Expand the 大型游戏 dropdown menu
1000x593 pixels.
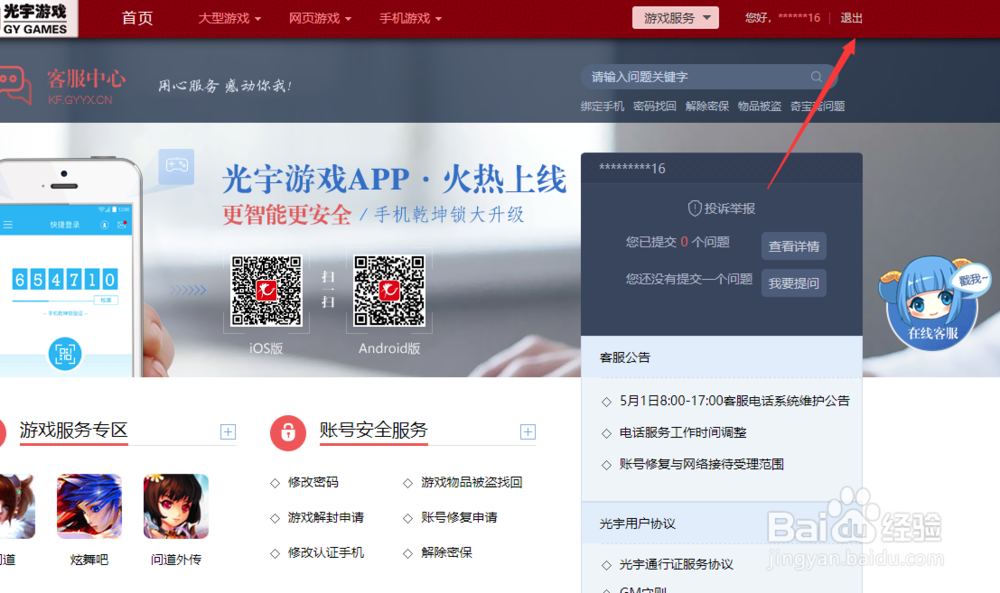pyautogui.click(x=230, y=18)
